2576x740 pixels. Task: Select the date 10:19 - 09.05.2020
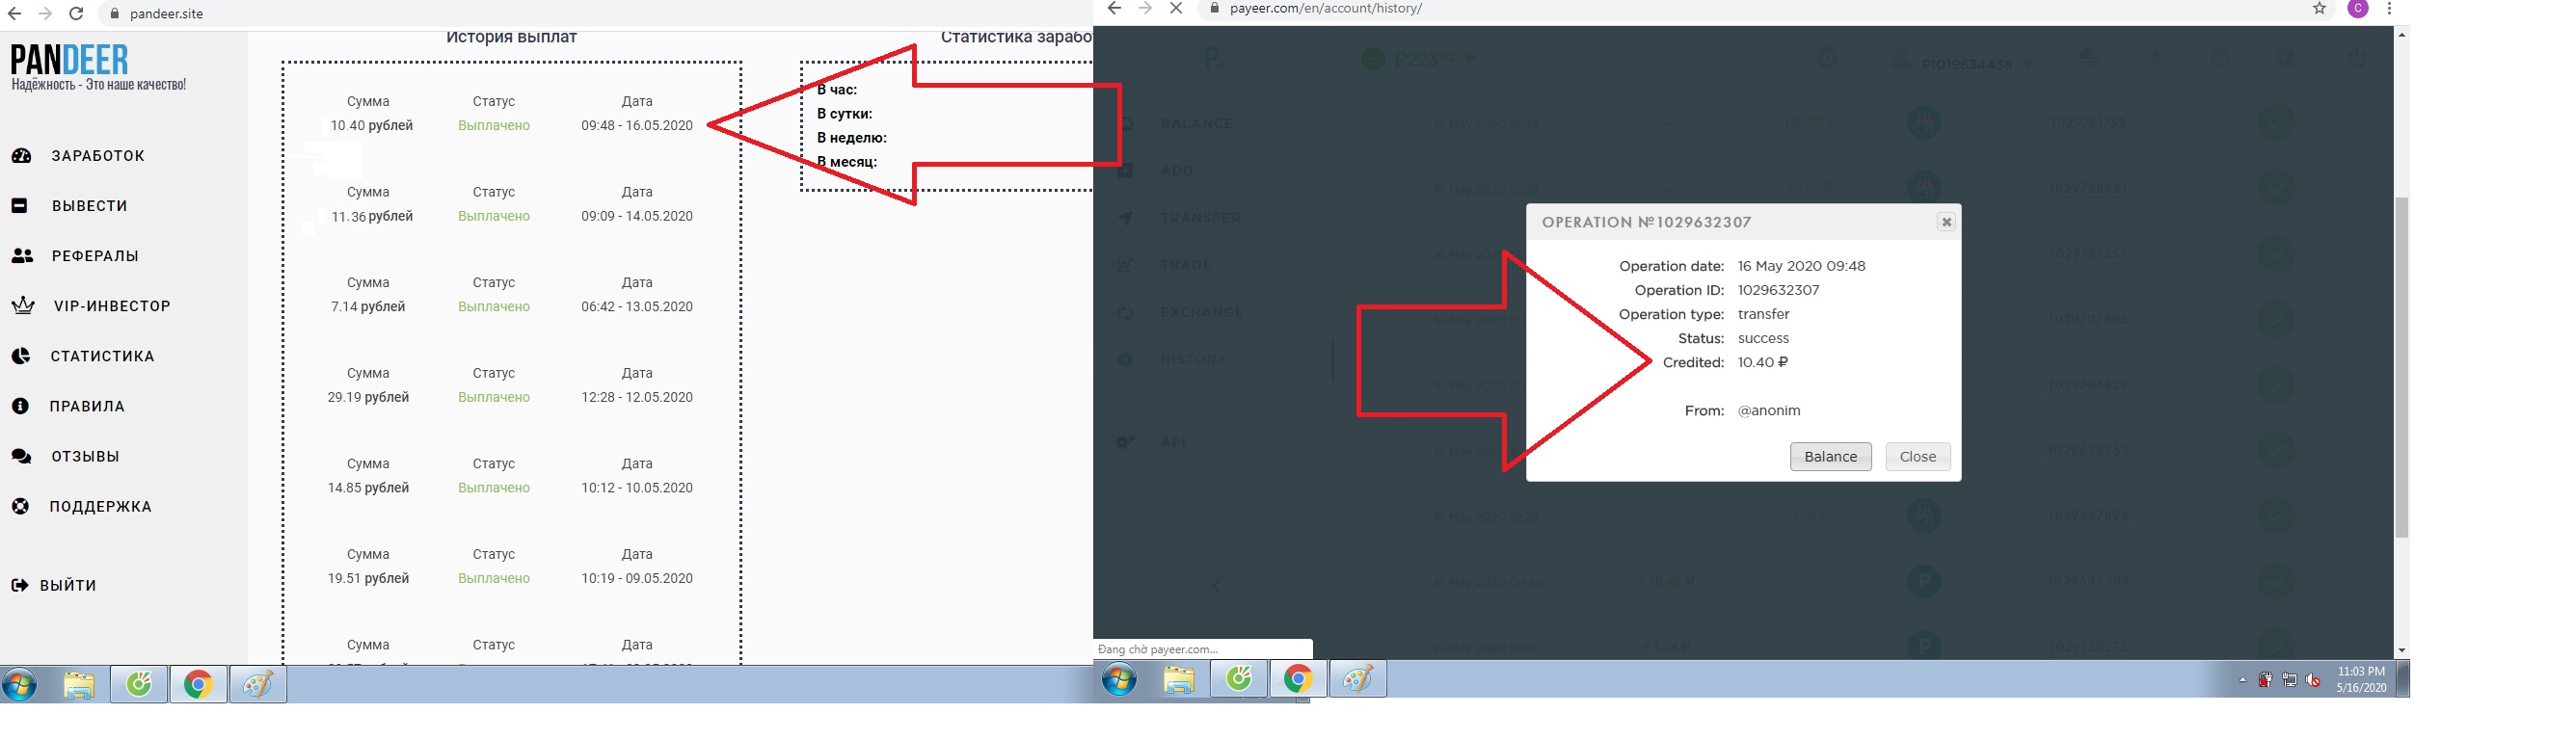coord(637,578)
